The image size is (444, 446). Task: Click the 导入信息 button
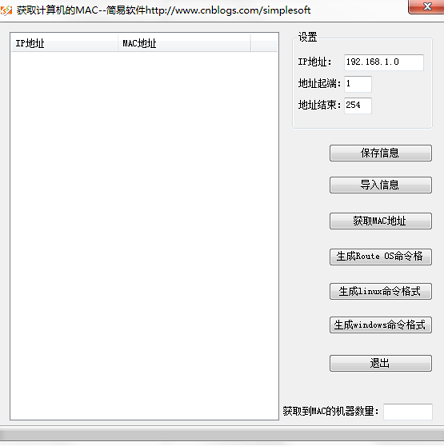[380, 185]
